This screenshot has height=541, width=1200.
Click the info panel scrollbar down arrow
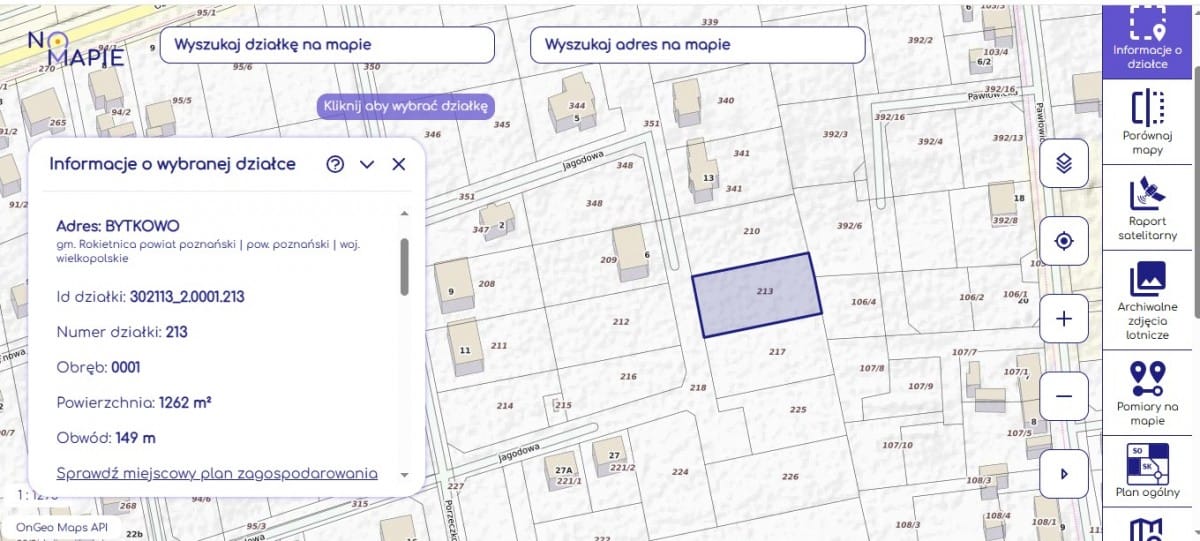pyautogui.click(x=404, y=474)
